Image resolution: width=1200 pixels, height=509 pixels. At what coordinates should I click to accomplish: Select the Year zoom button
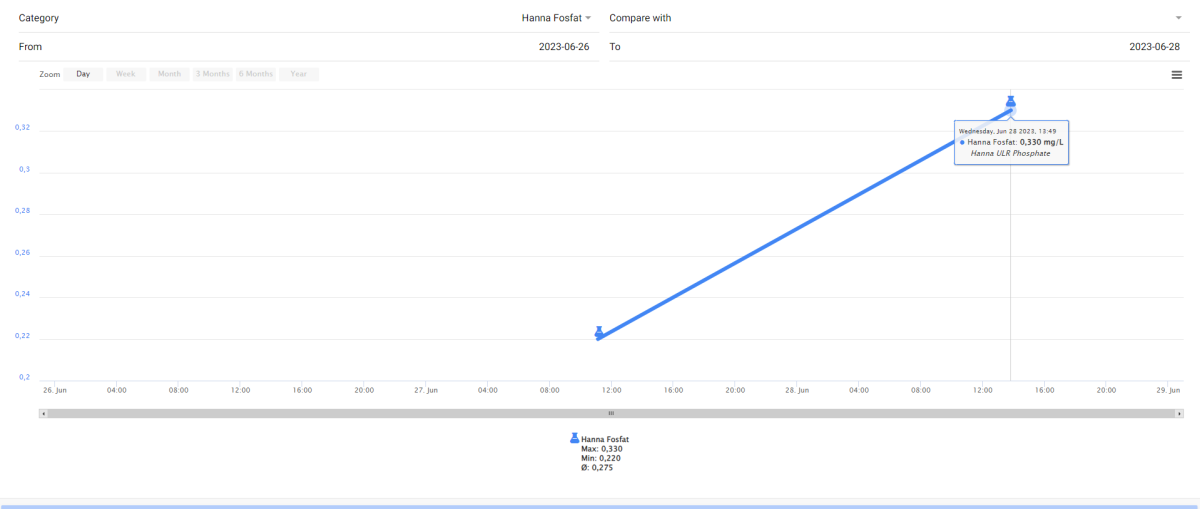299,74
